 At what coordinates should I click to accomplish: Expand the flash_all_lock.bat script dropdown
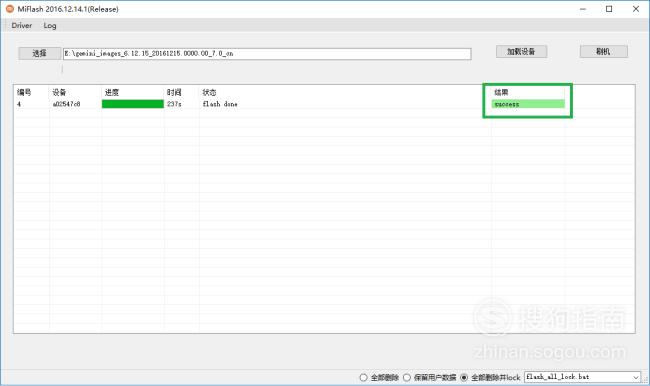(635, 377)
